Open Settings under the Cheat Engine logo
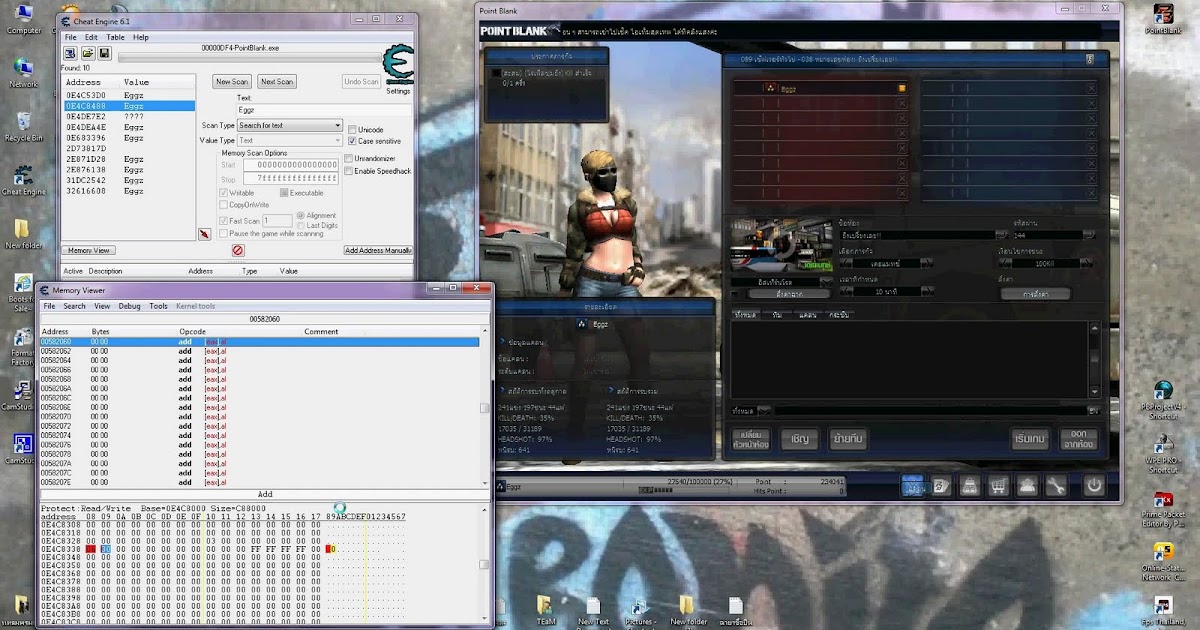 pyautogui.click(x=398, y=91)
